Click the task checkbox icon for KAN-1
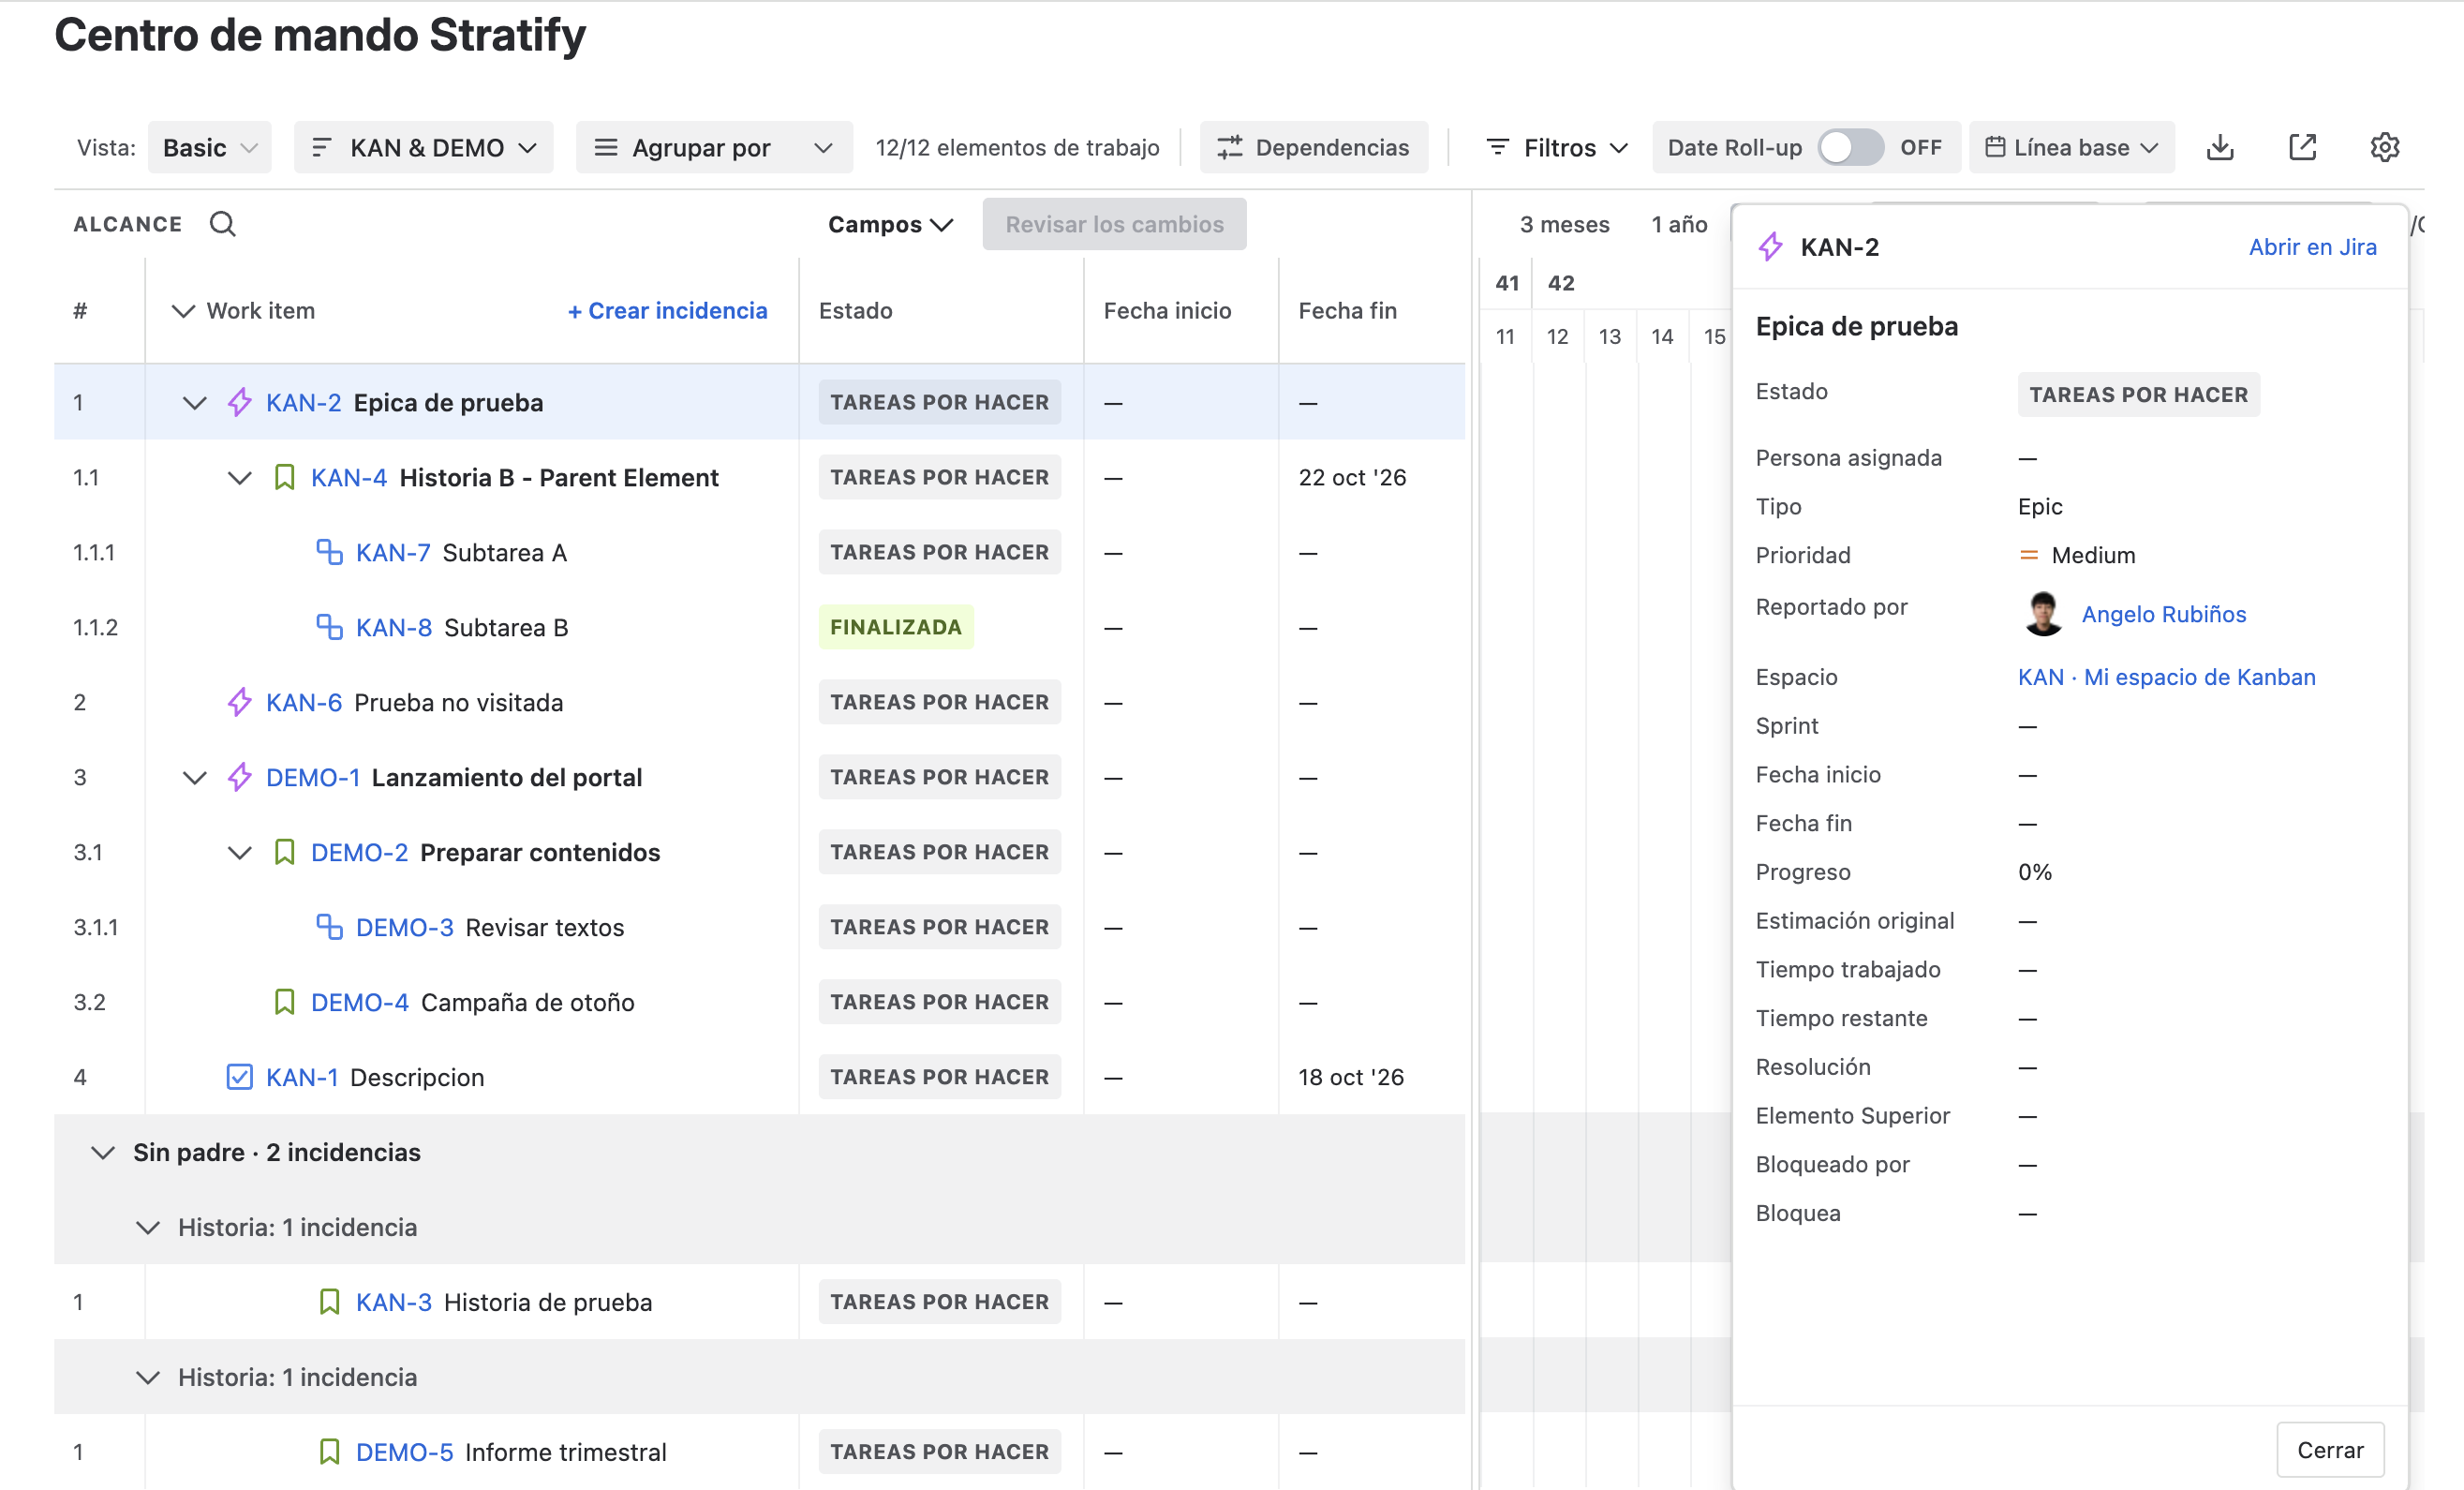Image resolution: width=2464 pixels, height=1490 pixels. click(239, 1077)
